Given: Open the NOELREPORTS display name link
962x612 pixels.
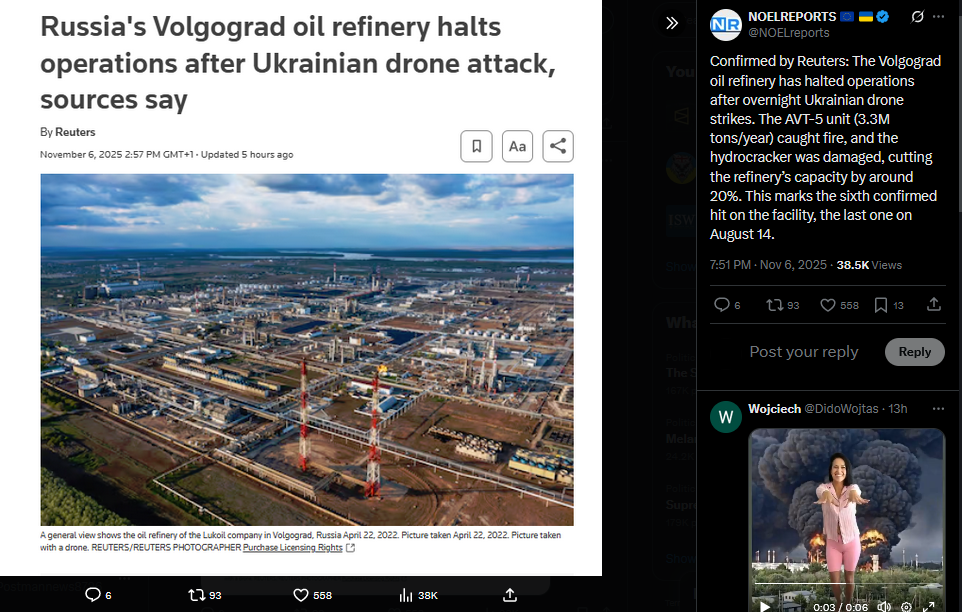Looking at the screenshot, I should [791, 17].
